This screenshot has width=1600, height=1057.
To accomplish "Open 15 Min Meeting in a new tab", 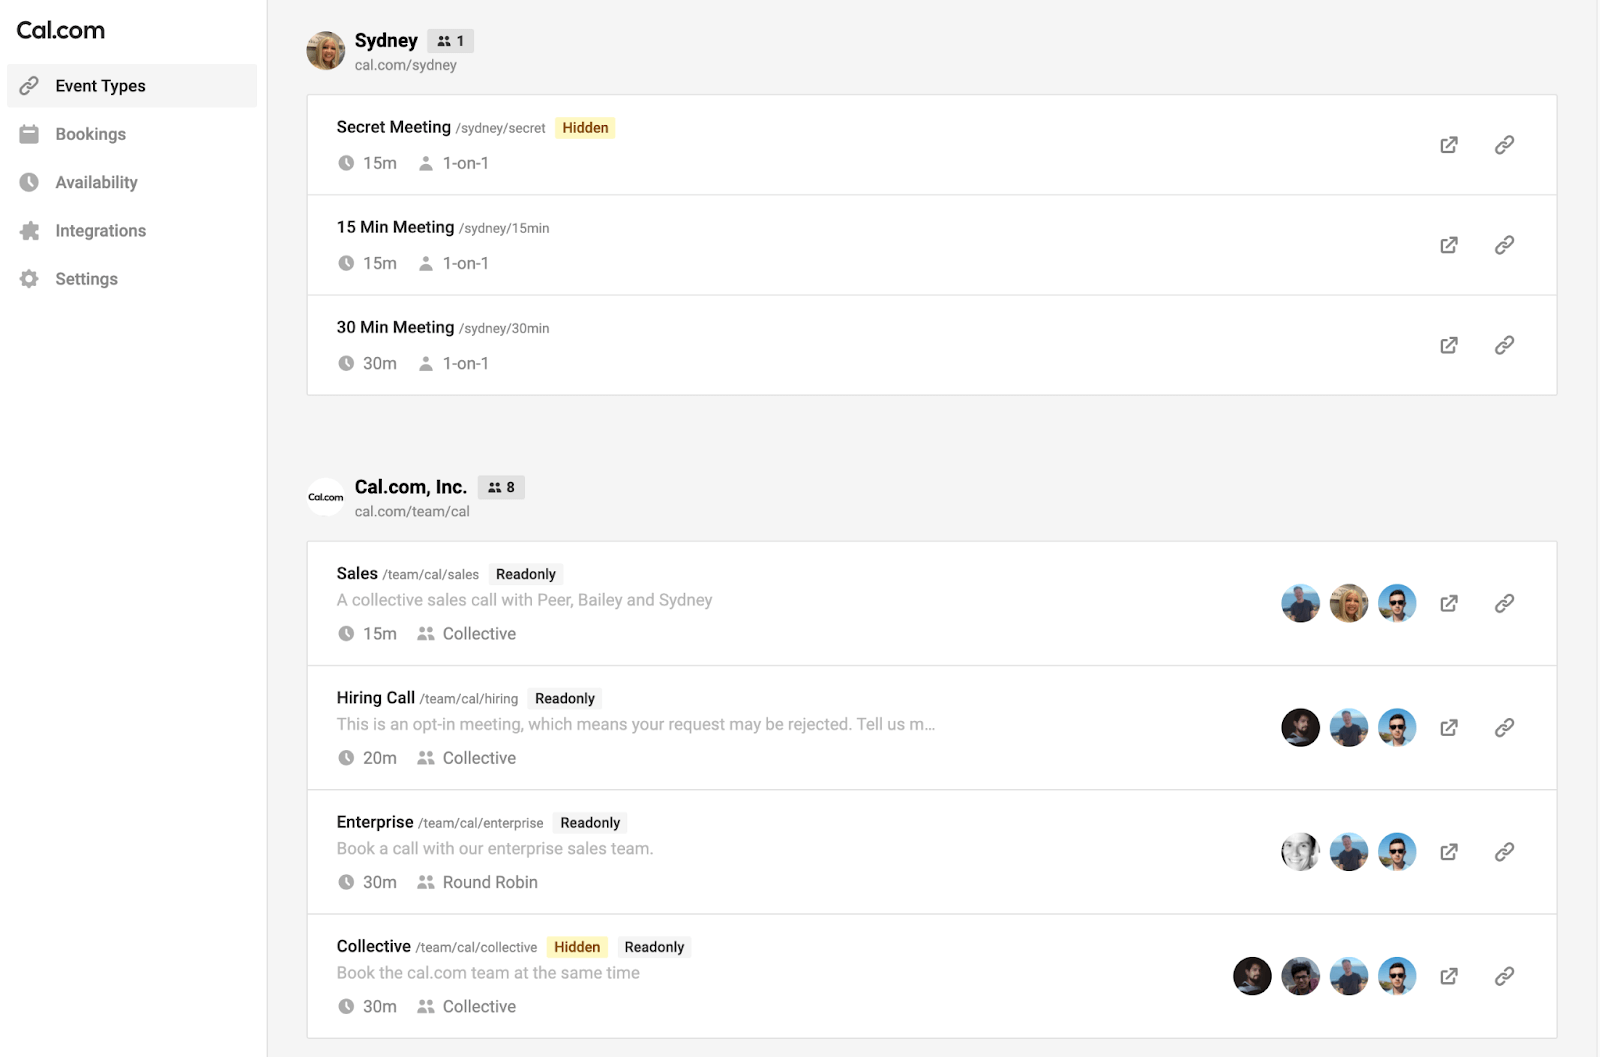I will (x=1448, y=245).
